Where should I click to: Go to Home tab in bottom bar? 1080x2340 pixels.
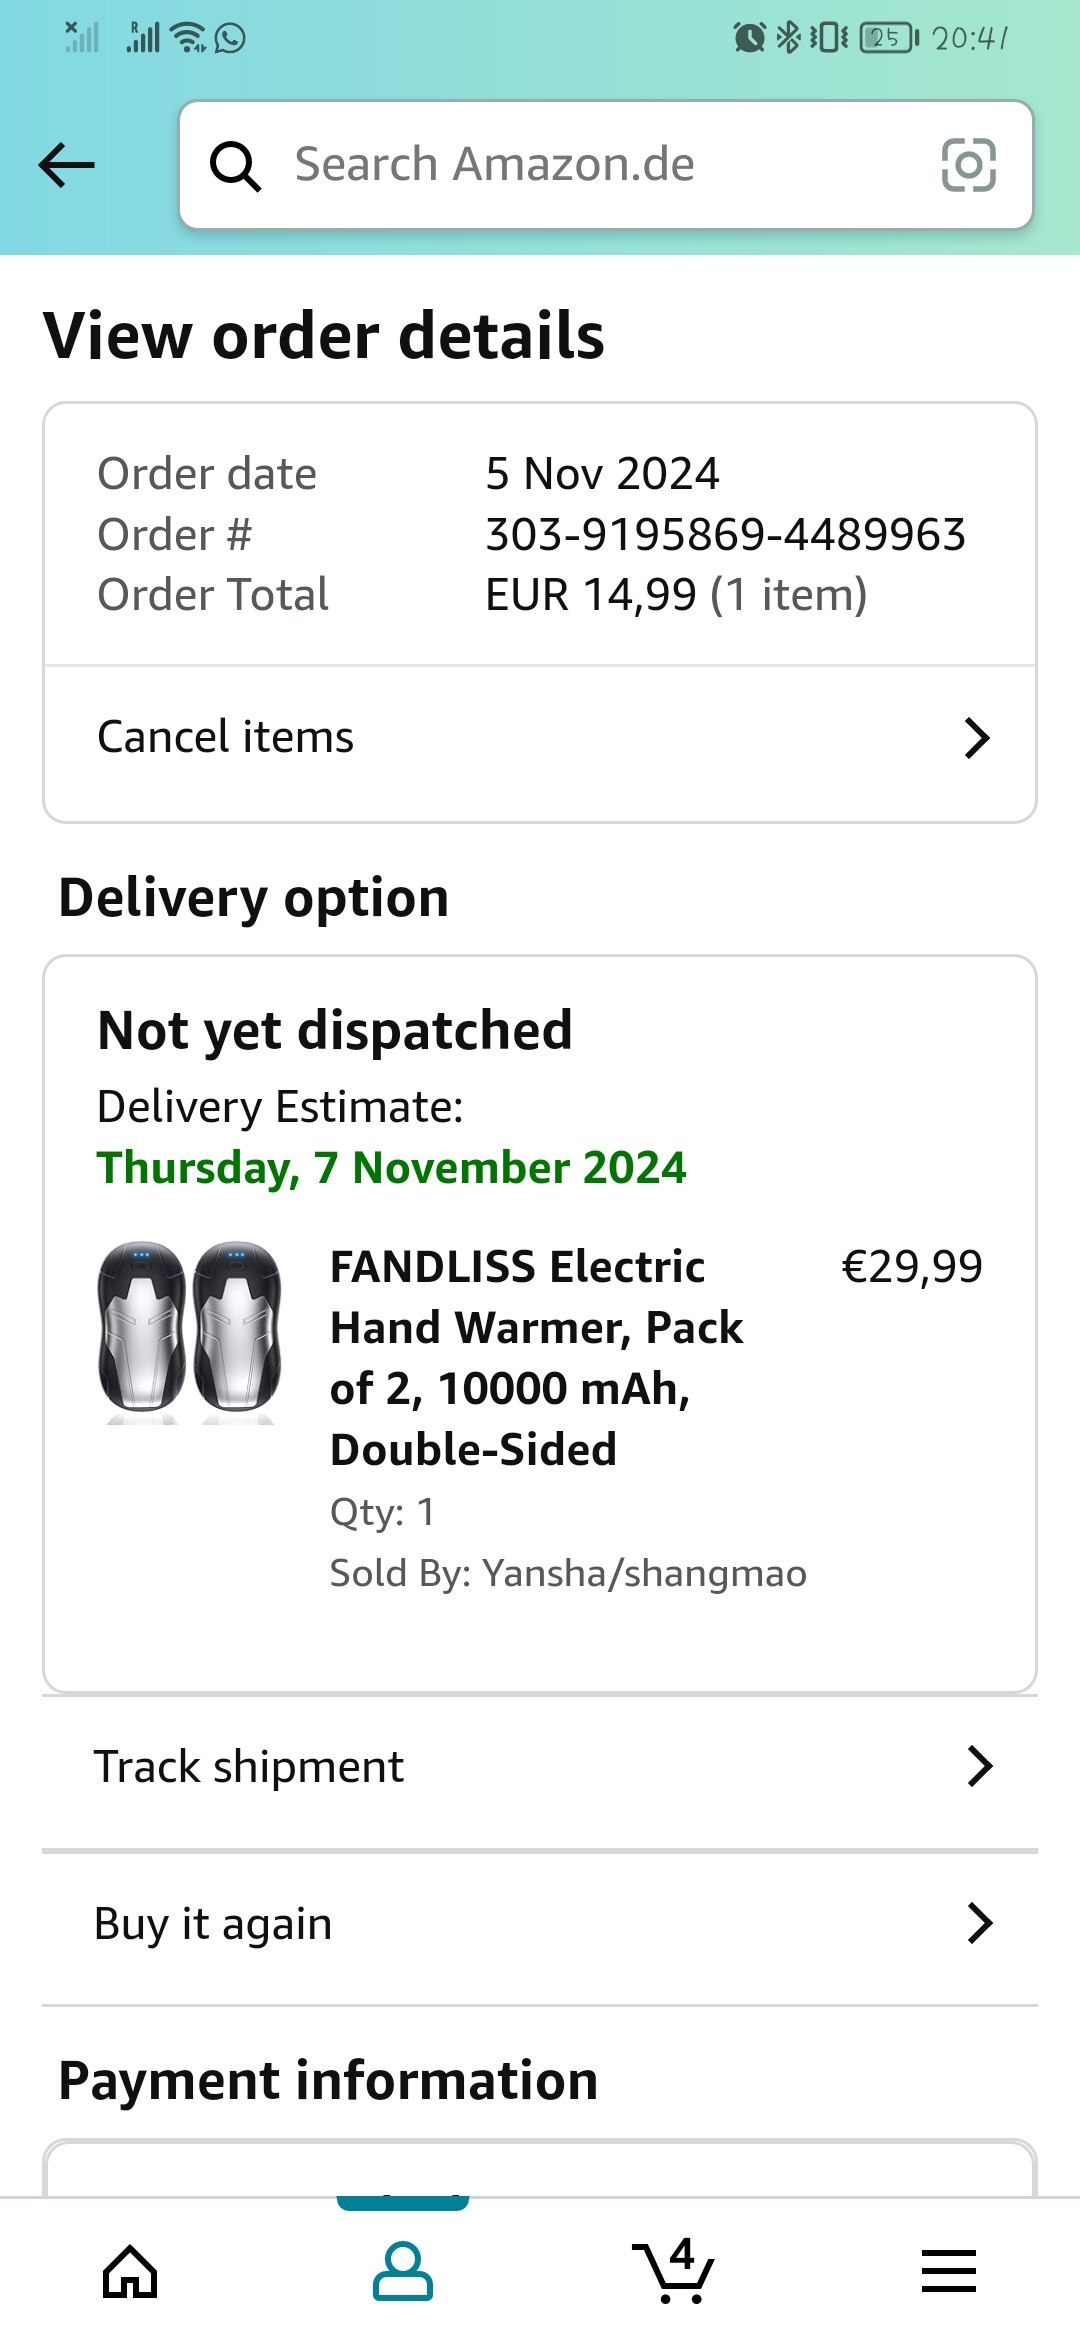(131, 2271)
